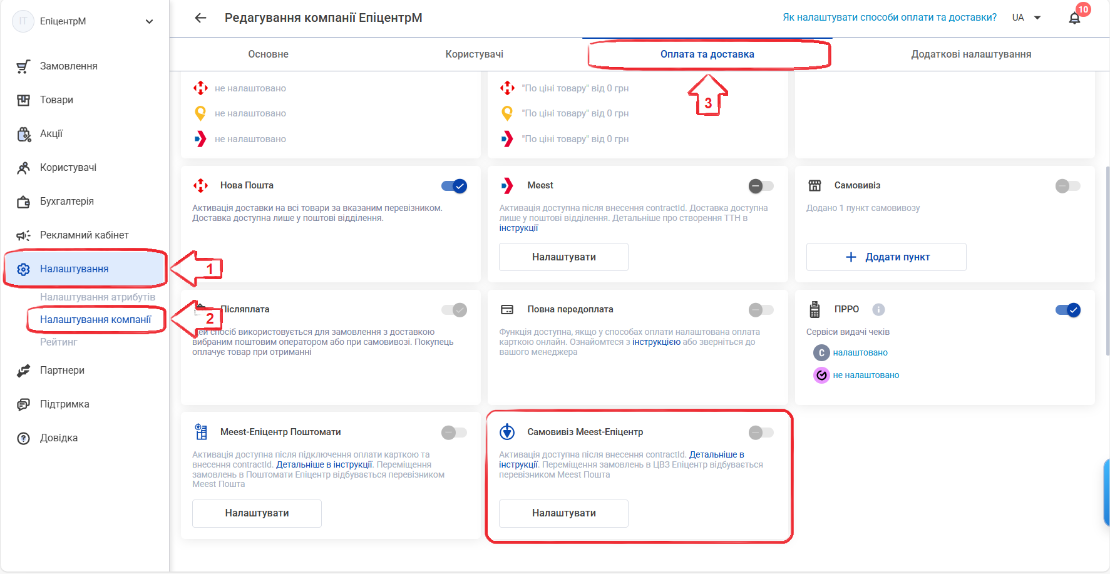
Task: Open the UA language dropdown
Action: (1026, 18)
